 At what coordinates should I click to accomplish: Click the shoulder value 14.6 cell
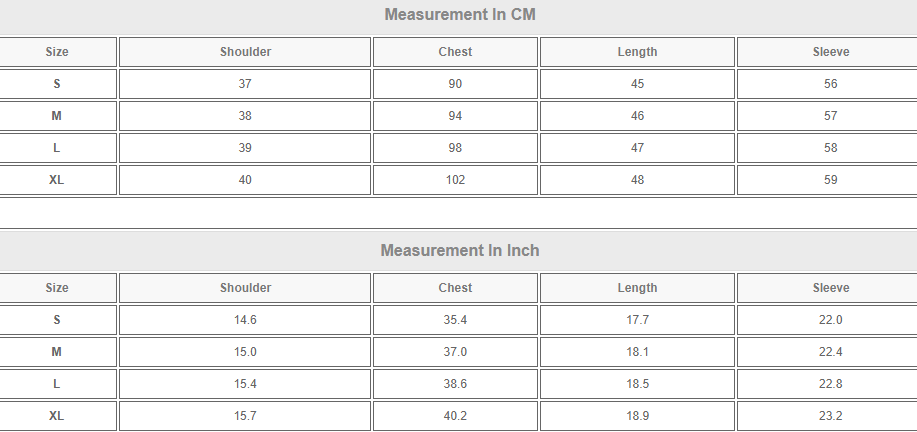pyautogui.click(x=245, y=320)
